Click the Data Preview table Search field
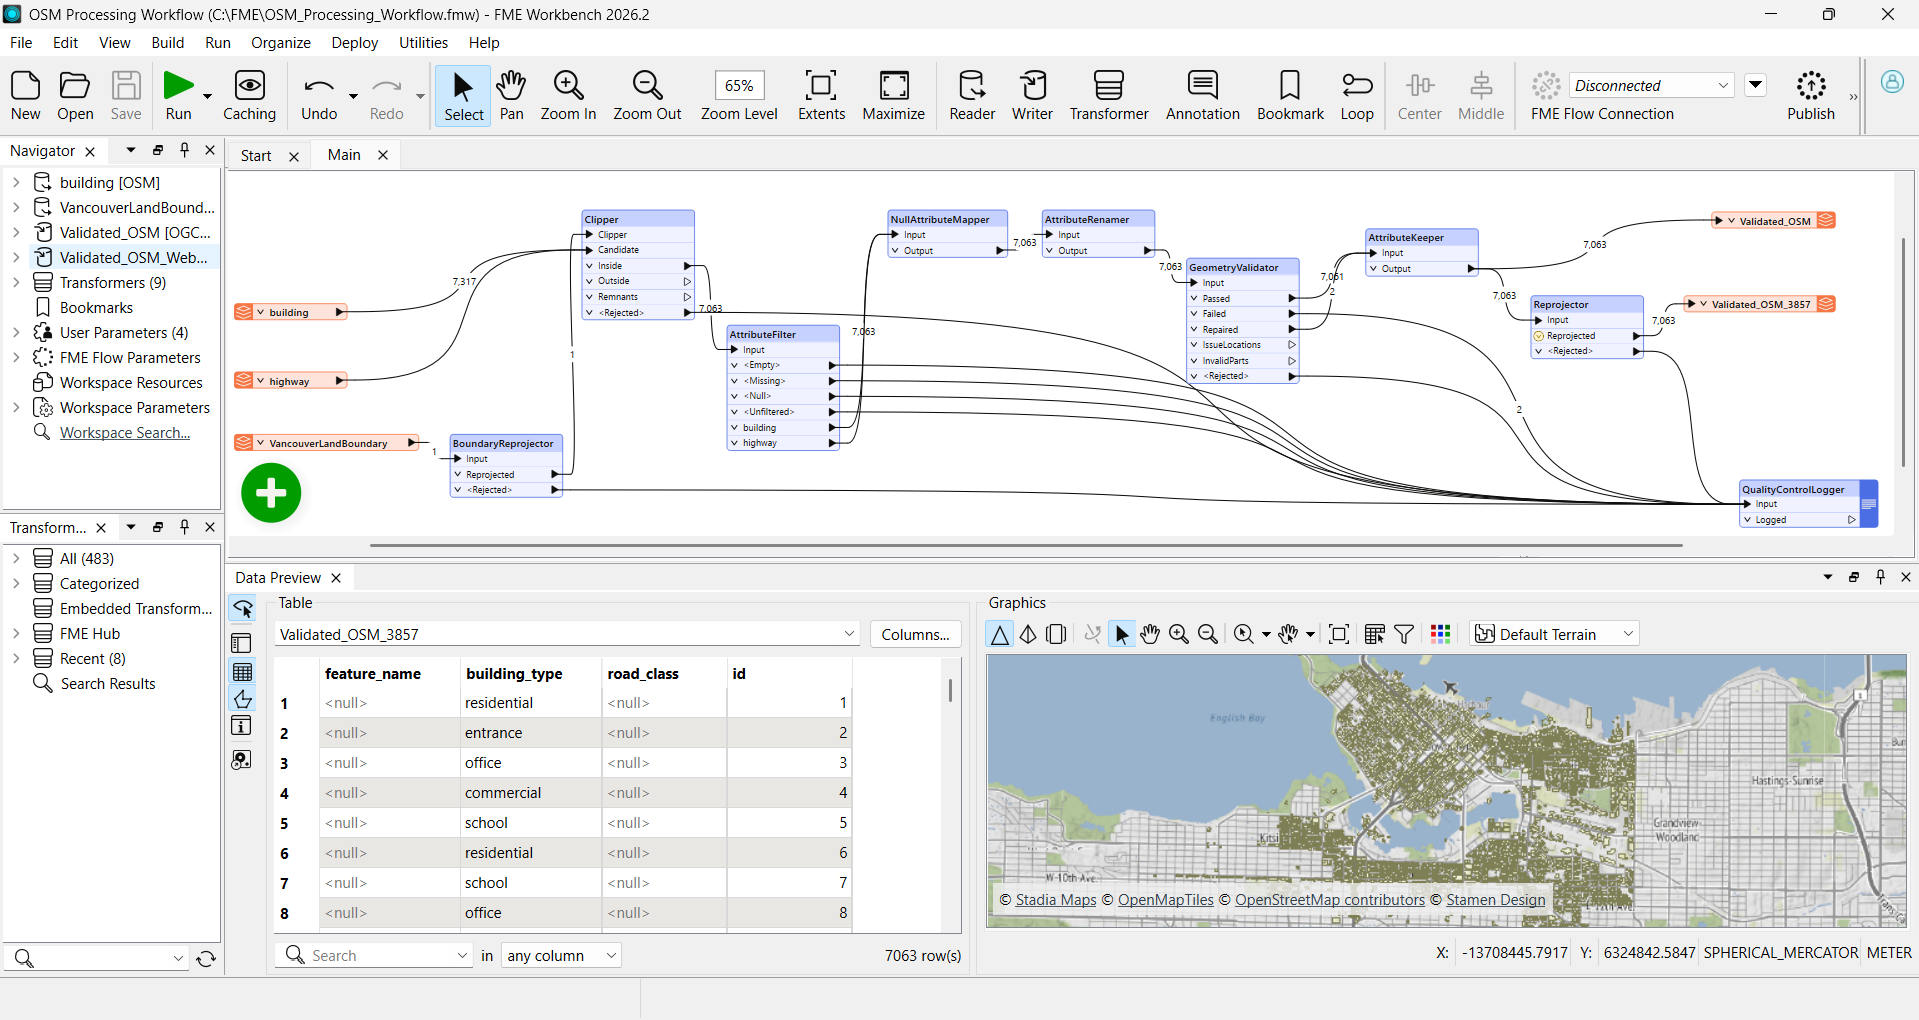This screenshot has height=1020, width=1919. (x=374, y=955)
